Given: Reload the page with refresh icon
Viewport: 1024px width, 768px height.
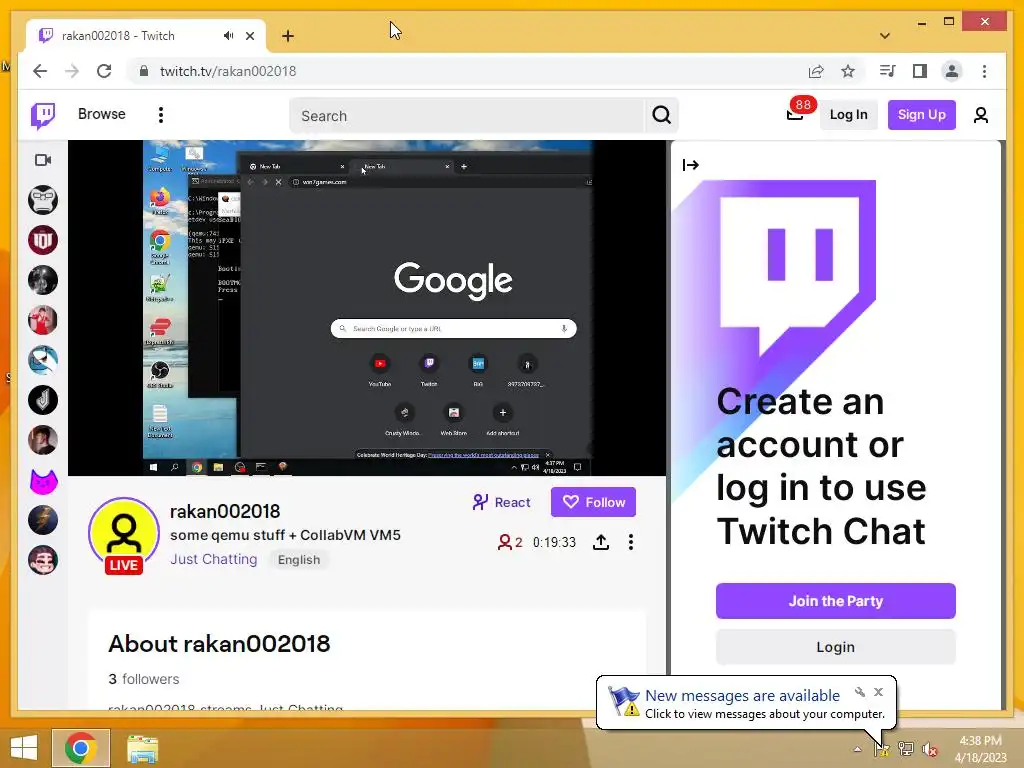Looking at the screenshot, I should pyautogui.click(x=104, y=71).
